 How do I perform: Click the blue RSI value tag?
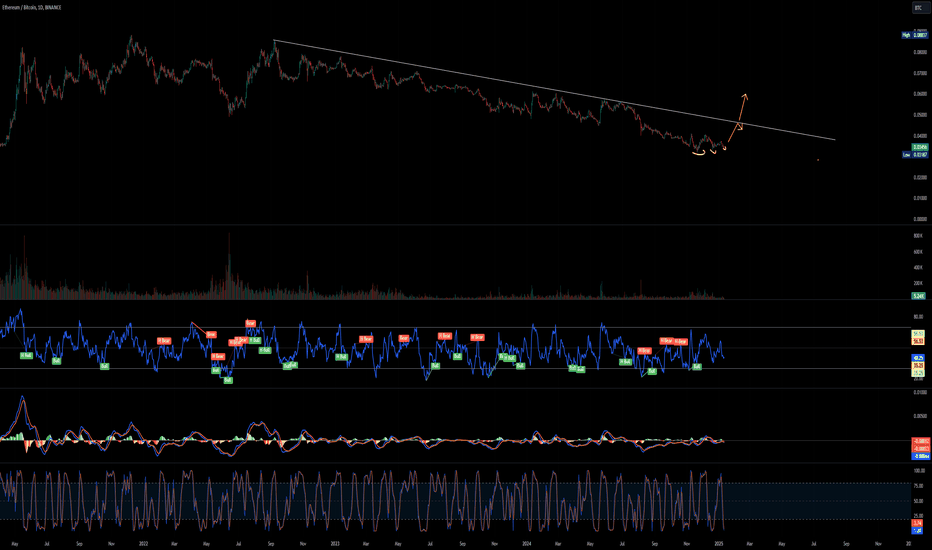[918, 357]
